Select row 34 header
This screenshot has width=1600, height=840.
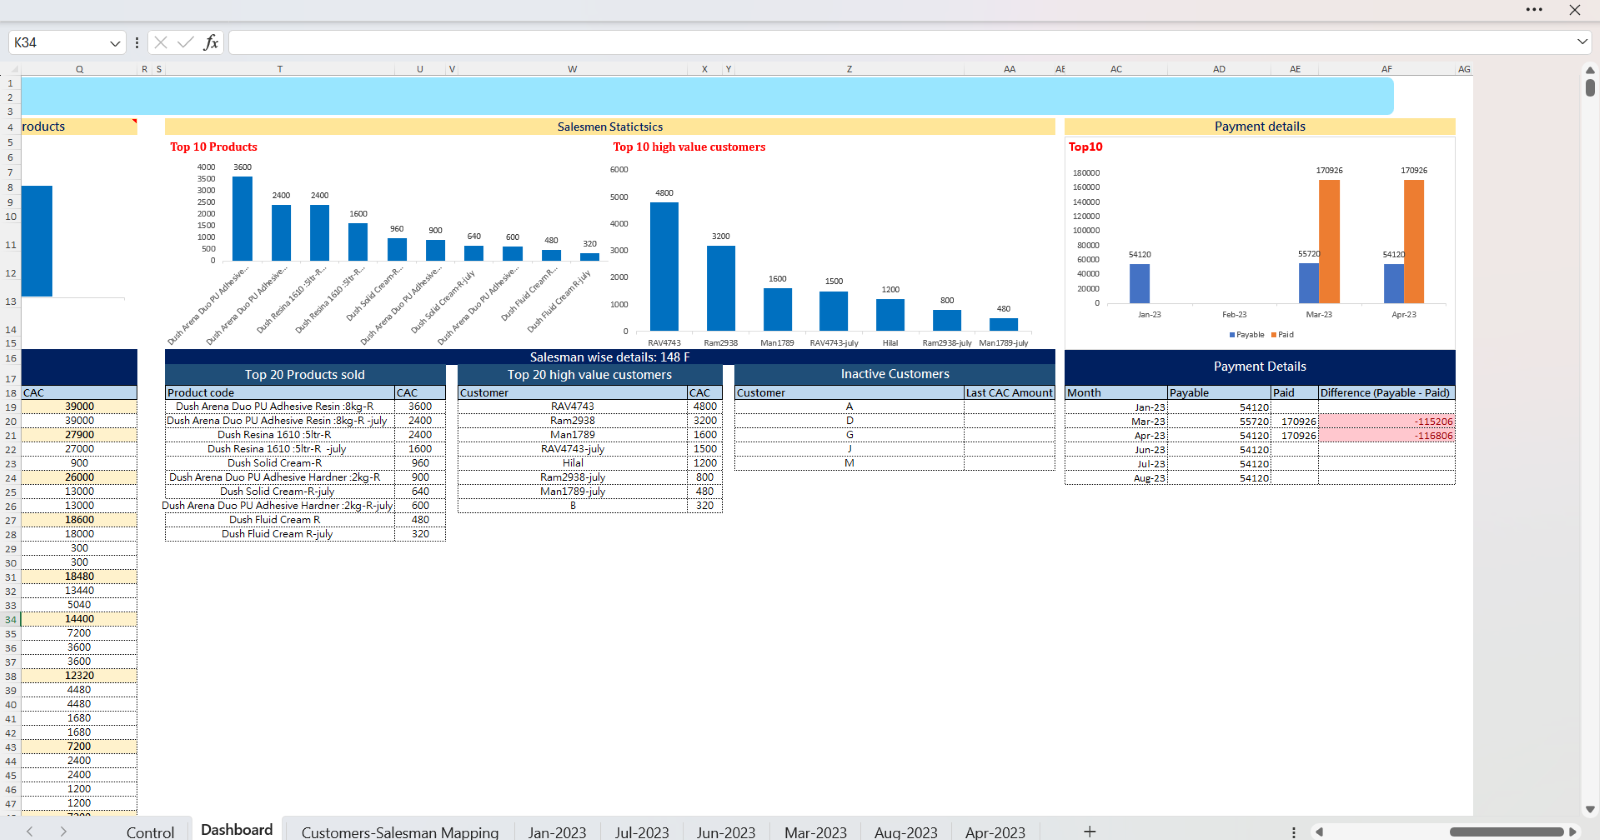[10, 619]
